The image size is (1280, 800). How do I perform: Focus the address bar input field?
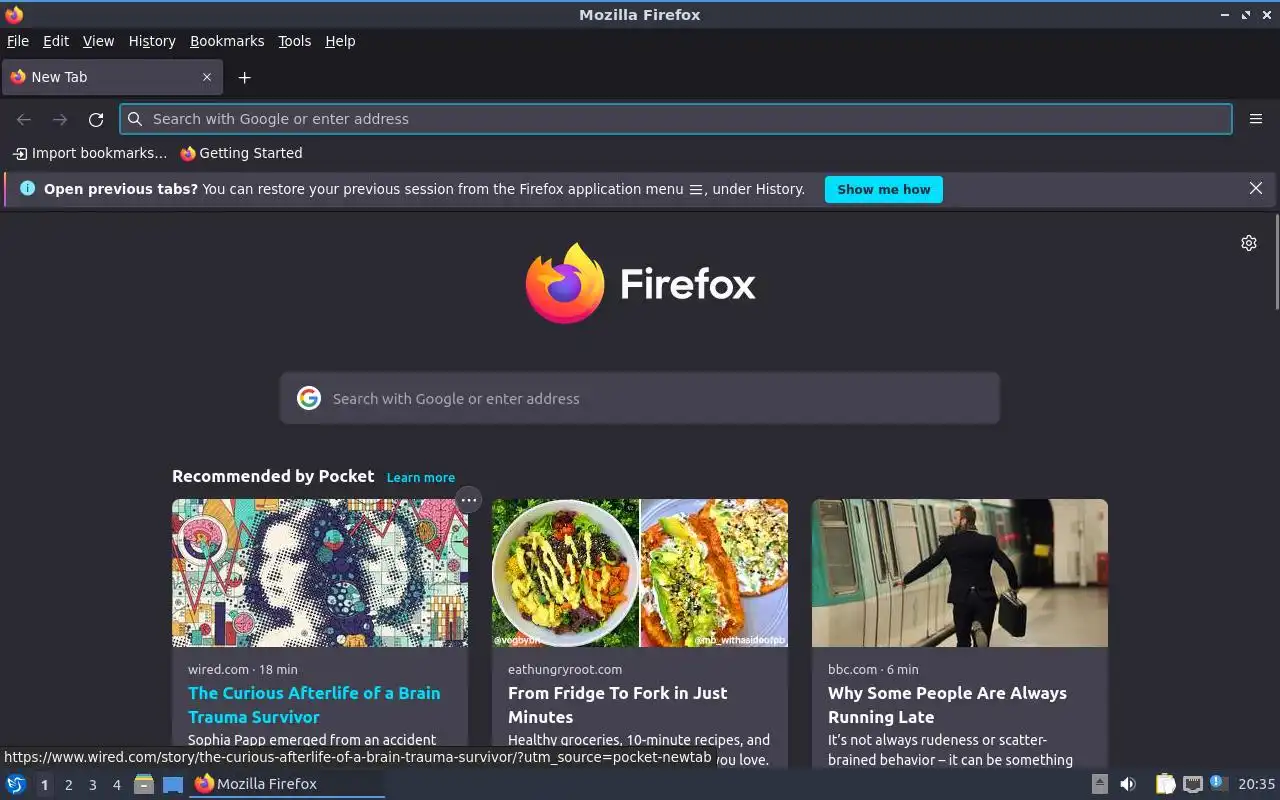click(676, 119)
